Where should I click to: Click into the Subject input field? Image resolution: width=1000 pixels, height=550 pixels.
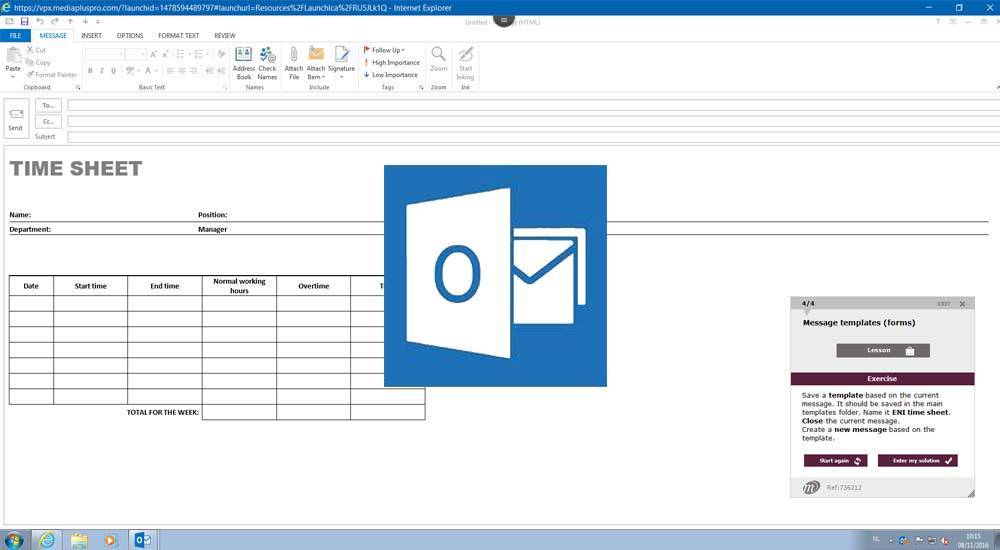pos(530,136)
